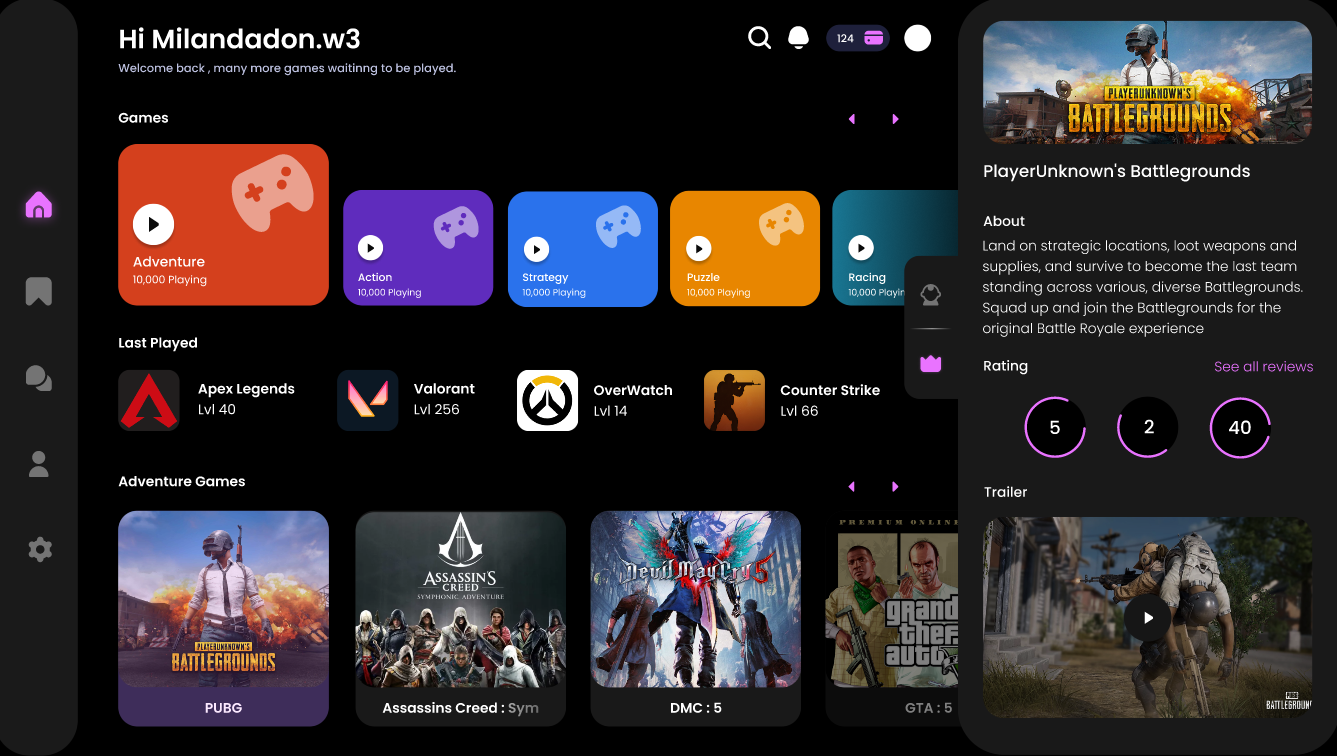Click the About heading
Viewport: 1337px width, 756px height.
pyautogui.click(x=1004, y=221)
